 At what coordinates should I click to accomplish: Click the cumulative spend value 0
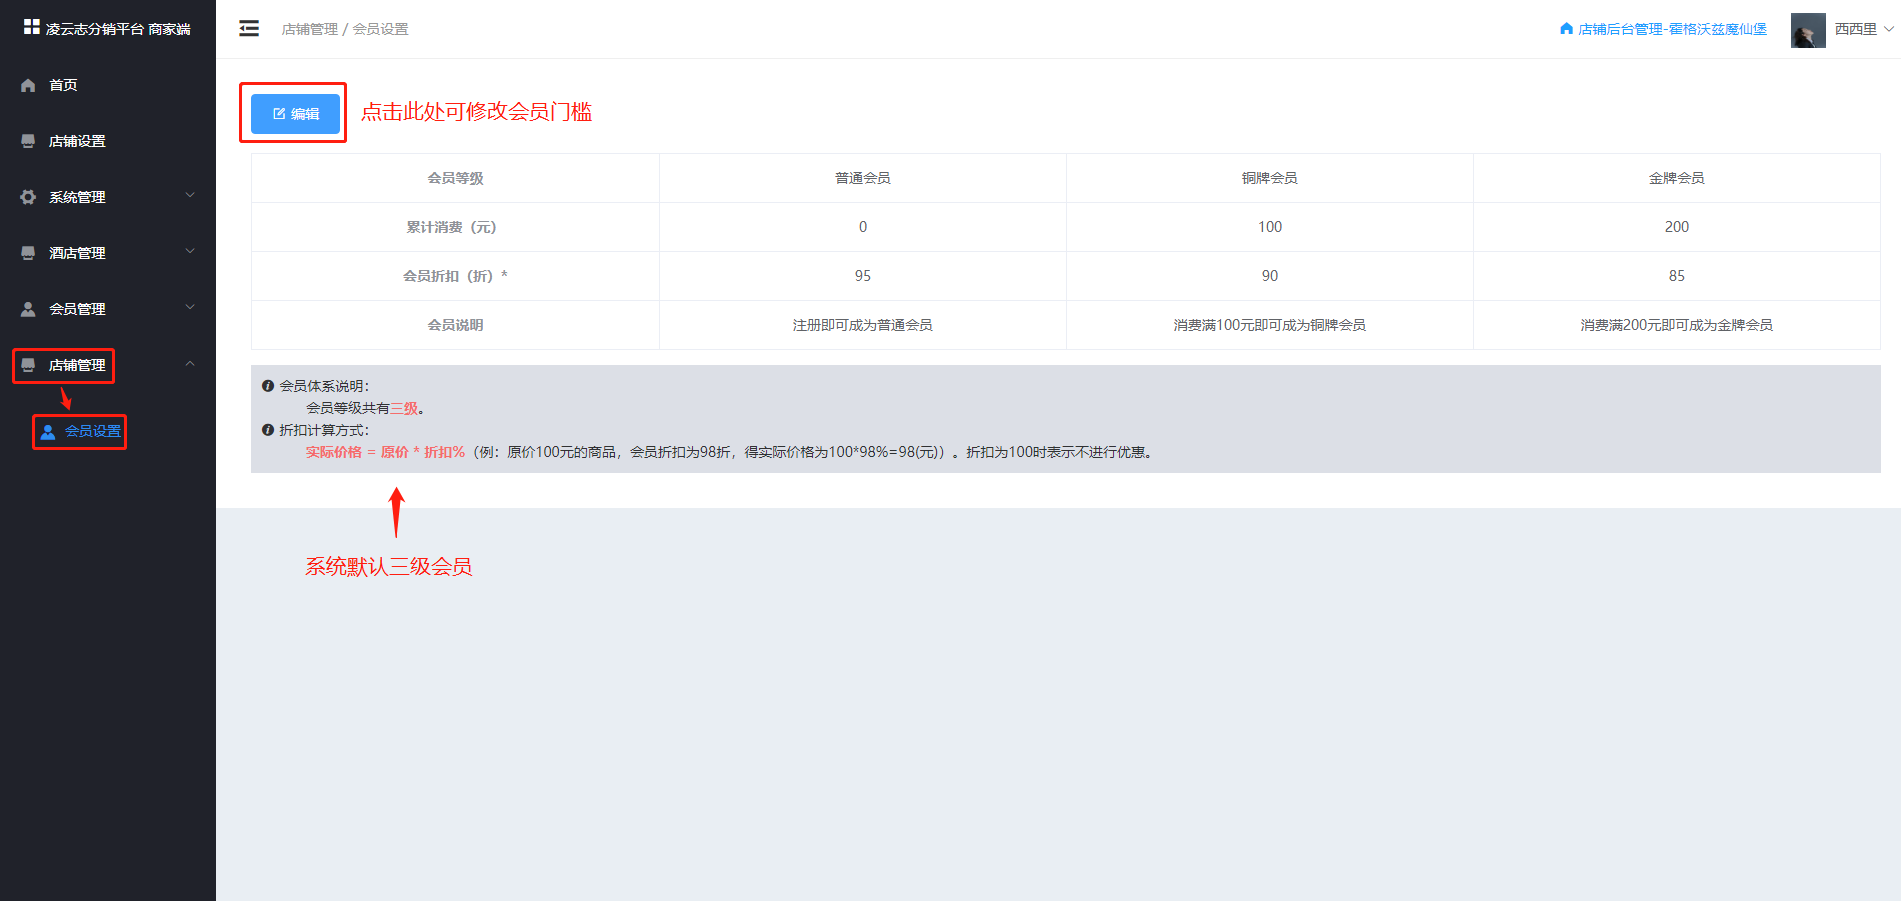[x=862, y=227]
